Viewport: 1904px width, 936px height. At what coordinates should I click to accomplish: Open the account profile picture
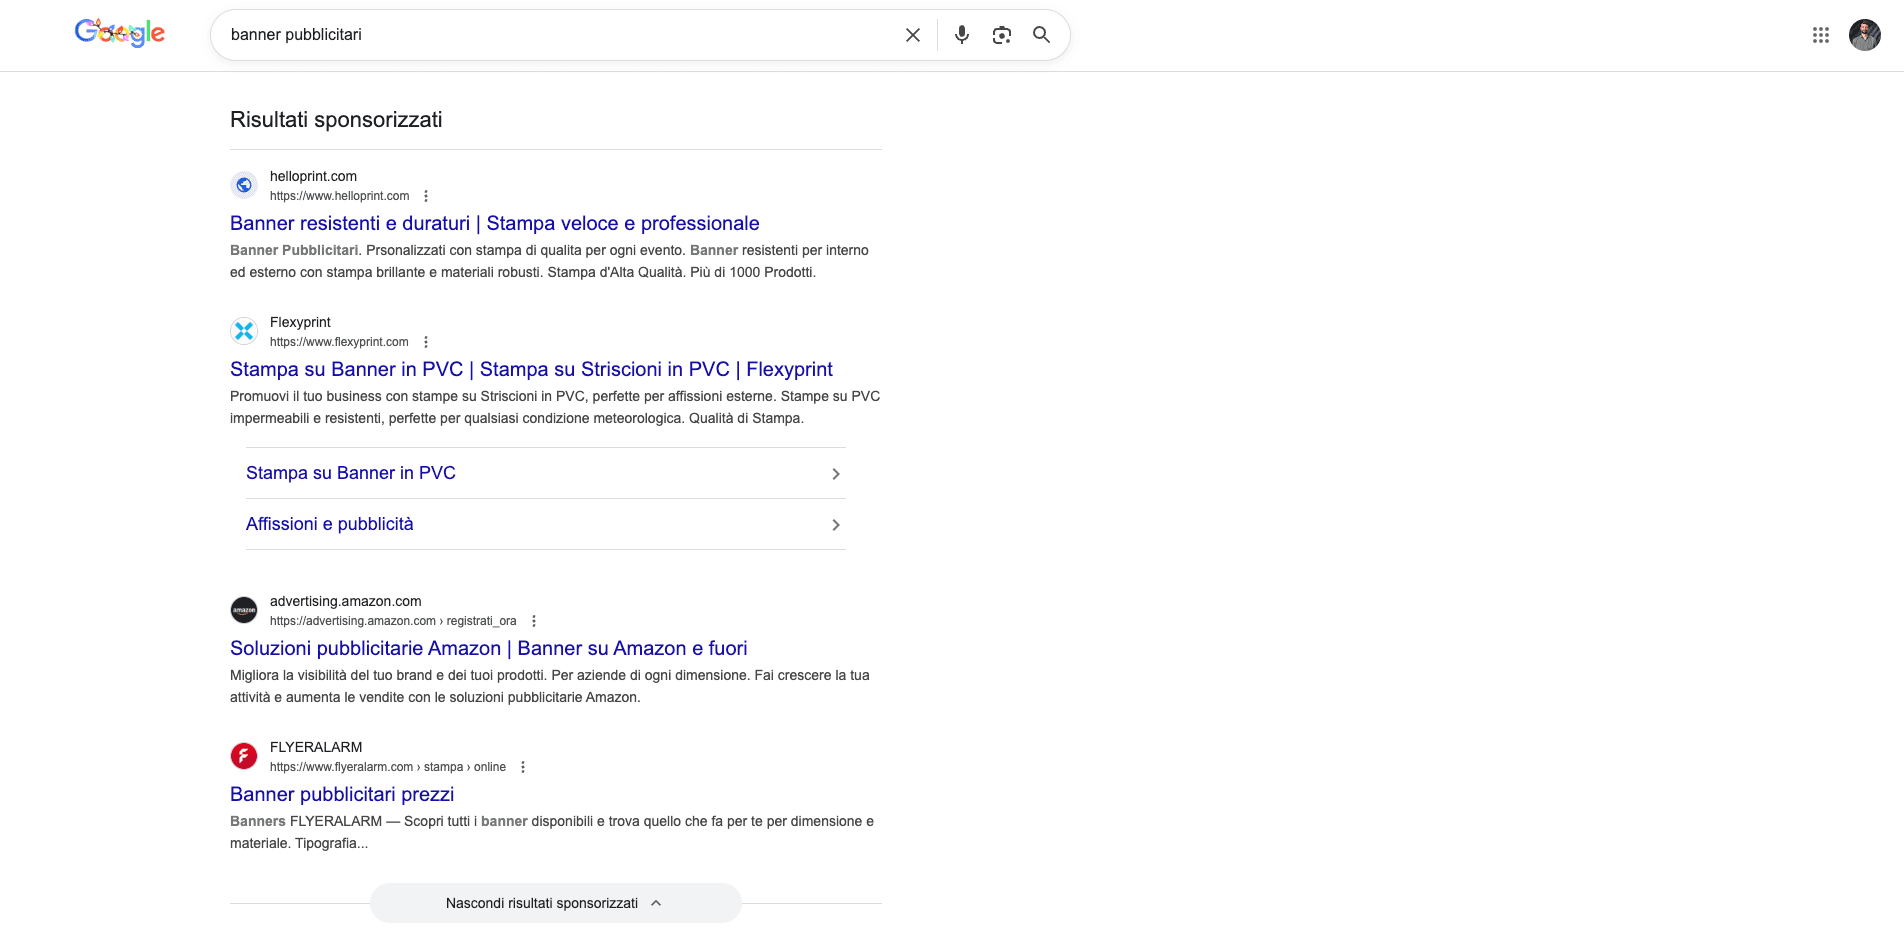[1865, 35]
